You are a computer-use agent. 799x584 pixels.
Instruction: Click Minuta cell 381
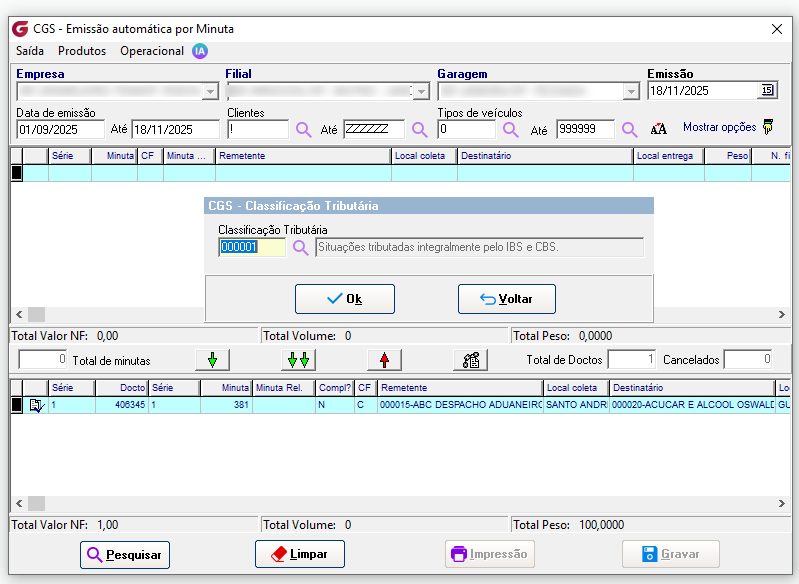(226, 405)
